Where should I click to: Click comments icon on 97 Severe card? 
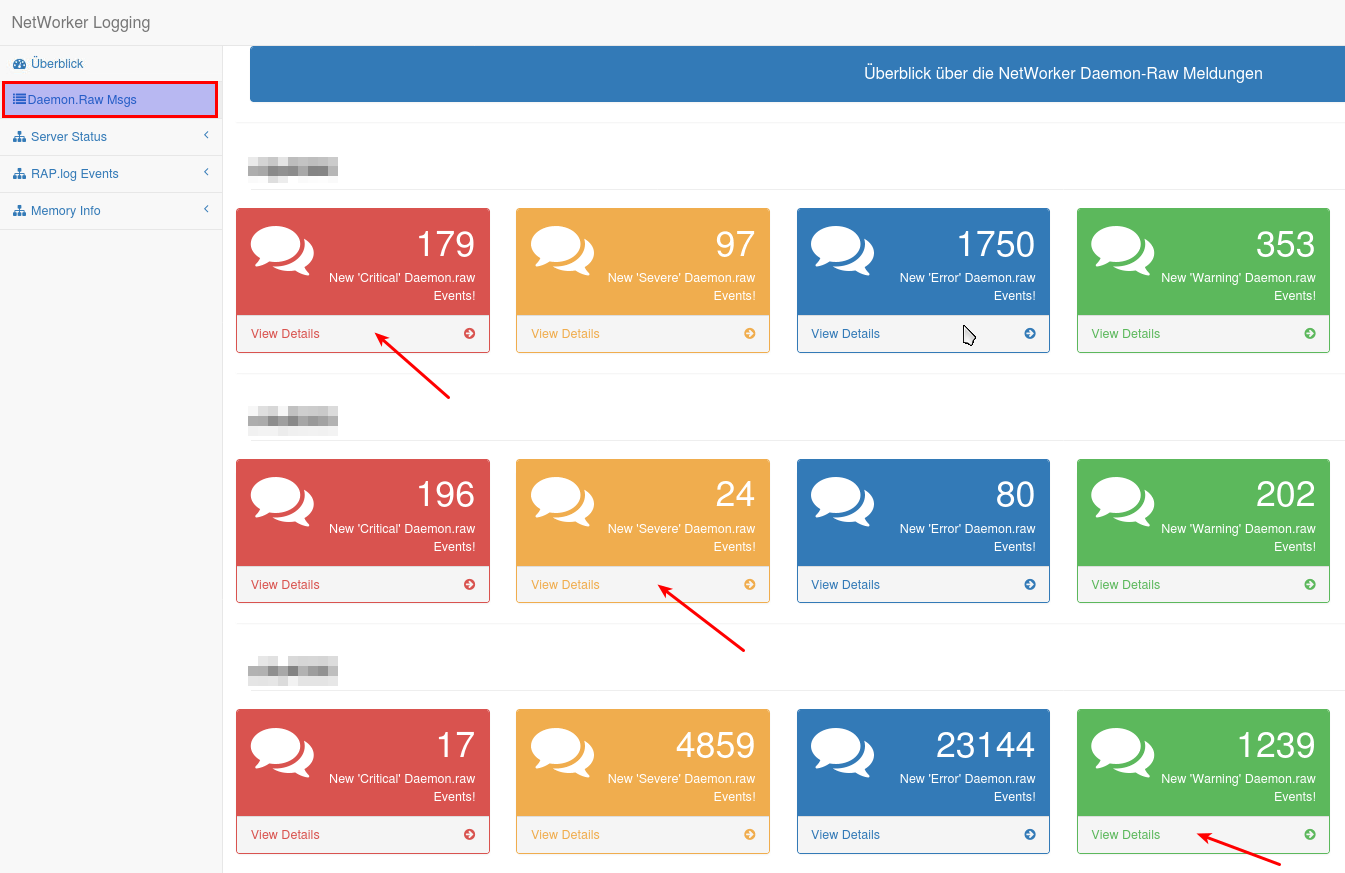pos(562,250)
